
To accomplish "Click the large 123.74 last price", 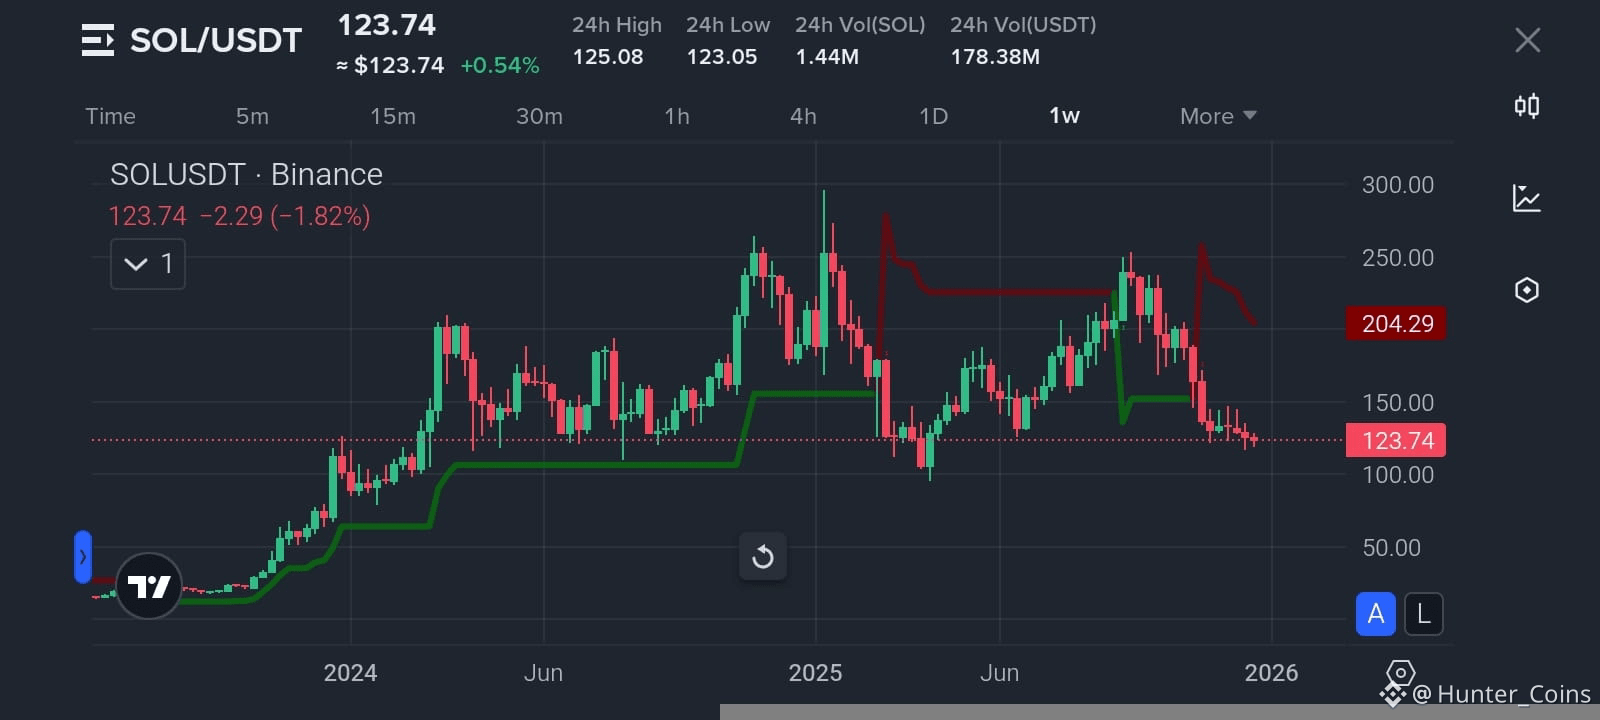I will tap(387, 25).
